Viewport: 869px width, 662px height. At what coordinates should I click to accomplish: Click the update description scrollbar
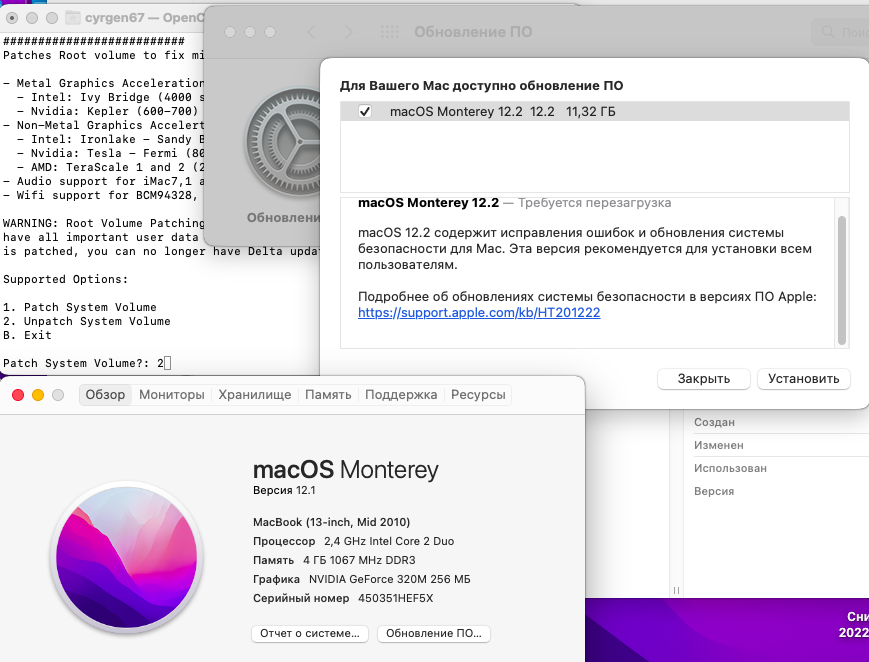[x=842, y=280]
